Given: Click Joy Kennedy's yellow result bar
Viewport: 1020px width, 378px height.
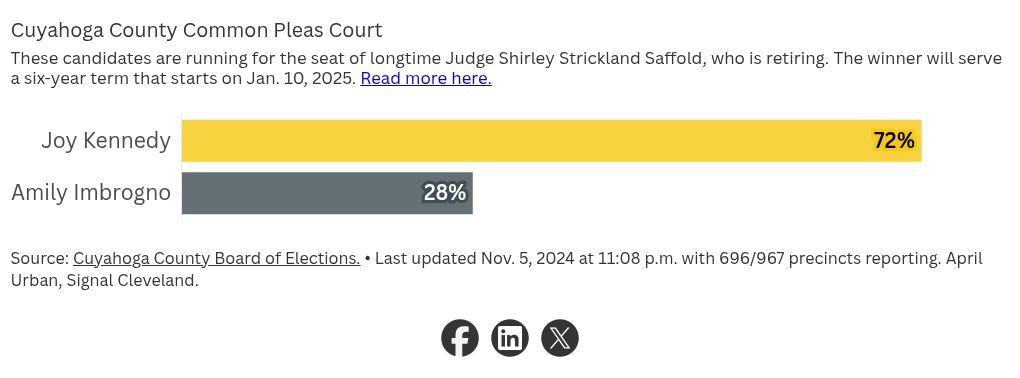Looking at the screenshot, I should pos(552,141).
